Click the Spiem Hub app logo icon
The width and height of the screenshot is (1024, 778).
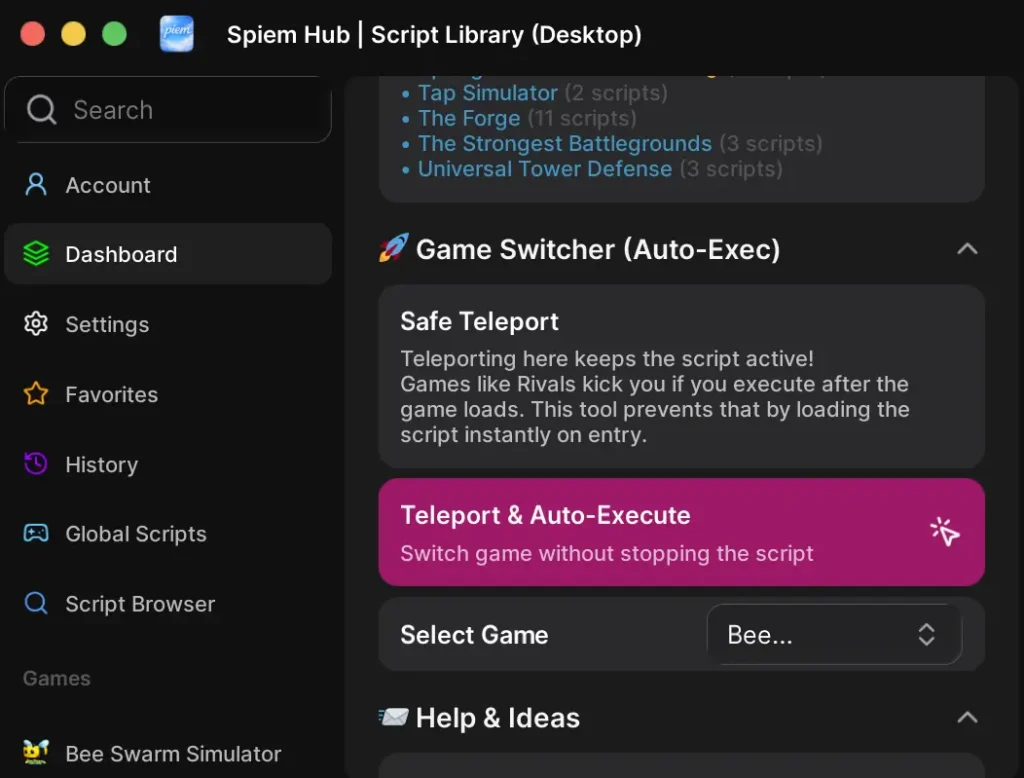click(x=176, y=33)
